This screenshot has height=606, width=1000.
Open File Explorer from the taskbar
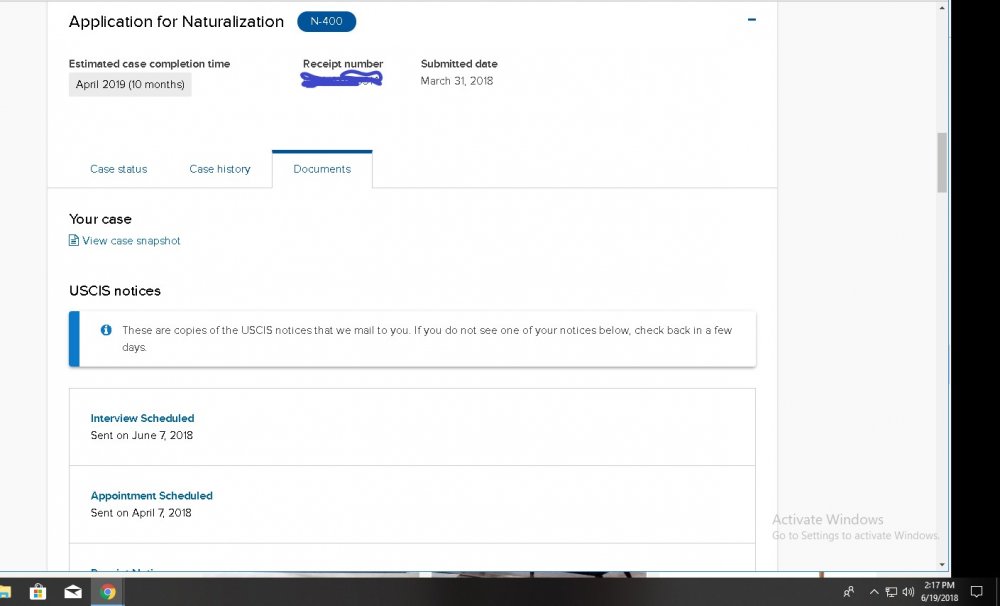pos(6,592)
